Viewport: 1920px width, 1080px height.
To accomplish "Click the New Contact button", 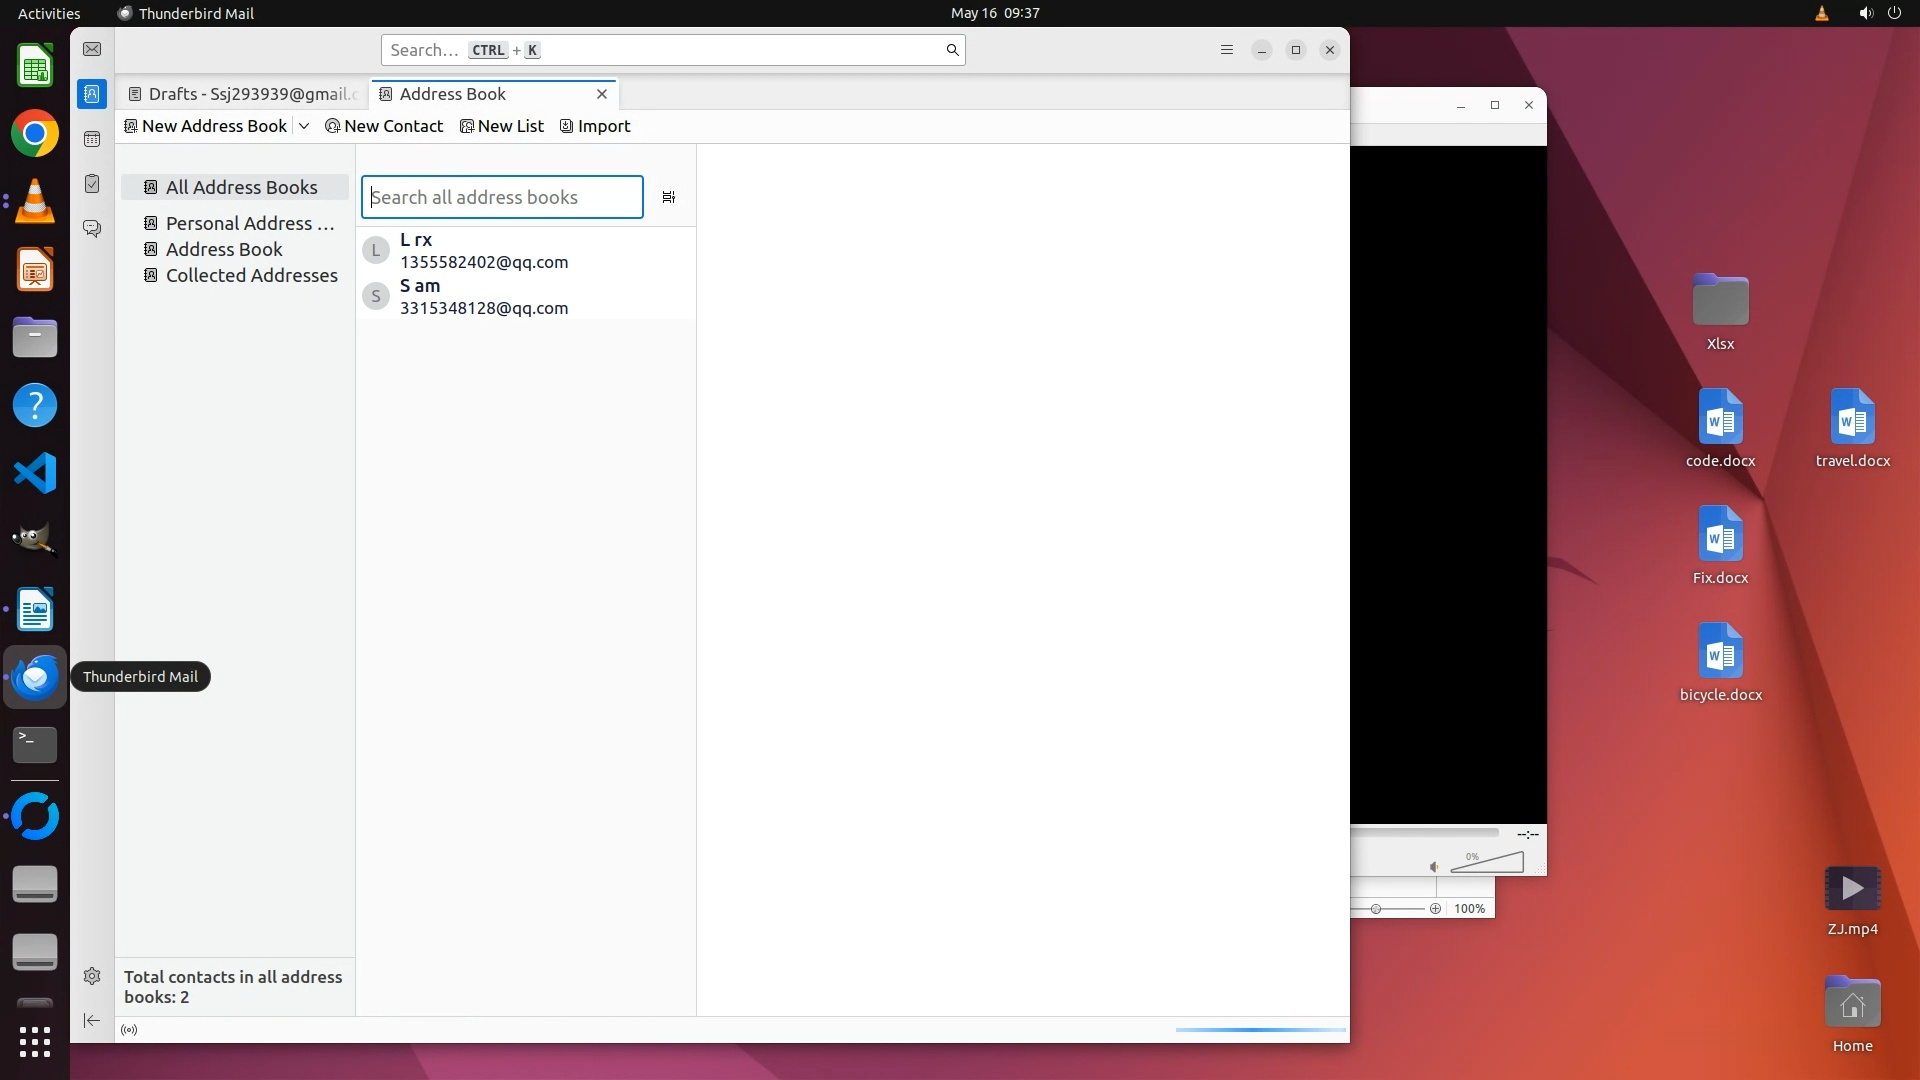I will click(384, 126).
